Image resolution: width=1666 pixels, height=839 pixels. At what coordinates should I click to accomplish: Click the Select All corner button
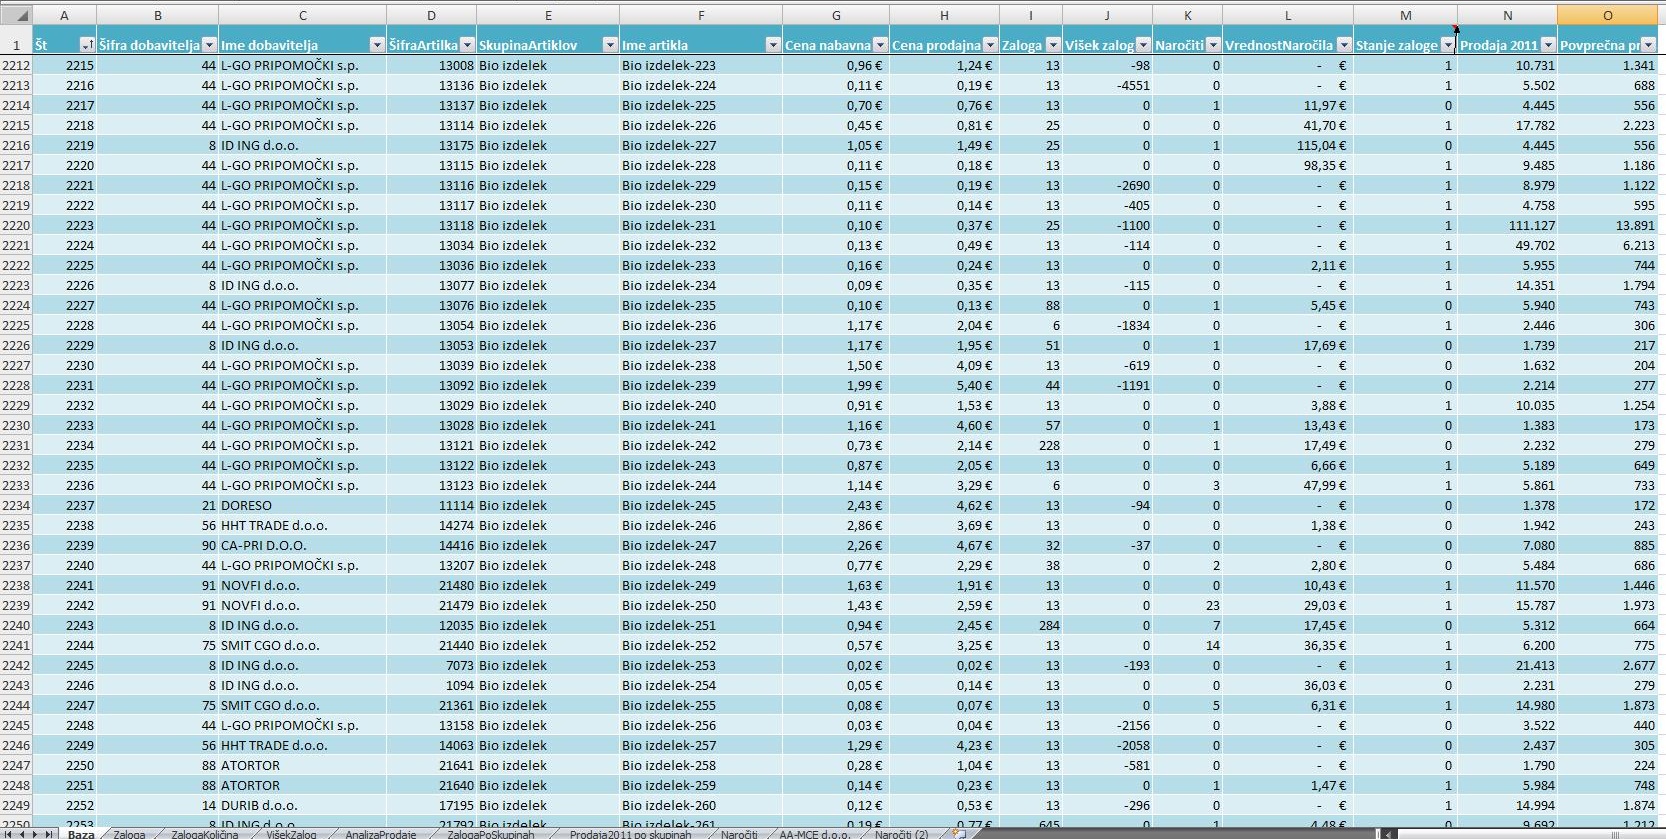coord(16,15)
